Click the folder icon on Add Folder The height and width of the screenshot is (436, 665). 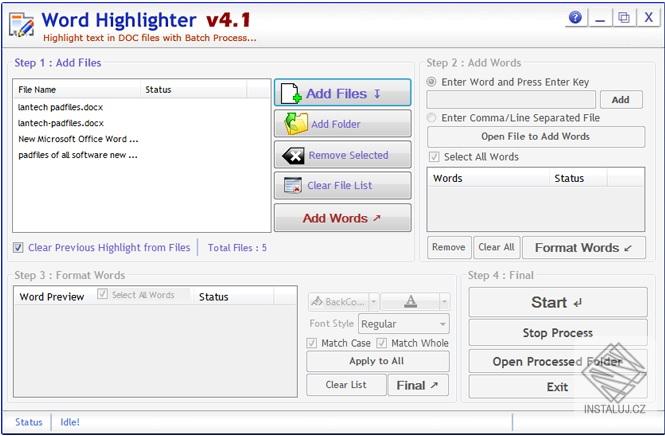tap(296, 124)
